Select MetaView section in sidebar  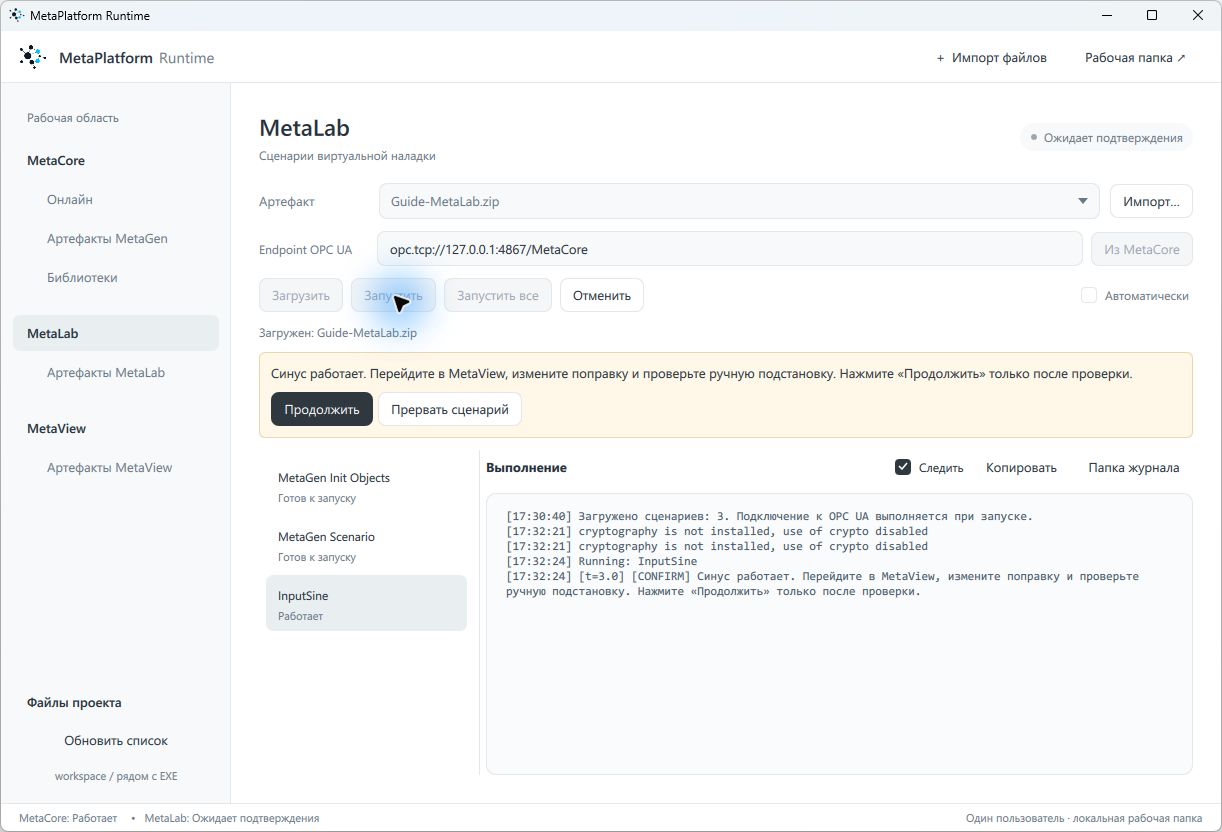(x=56, y=429)
